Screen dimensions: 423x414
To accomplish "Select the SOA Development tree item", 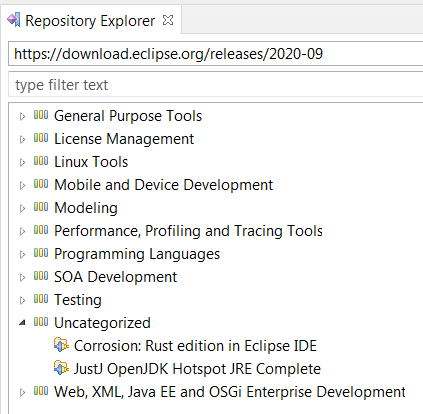I will 115,277.
